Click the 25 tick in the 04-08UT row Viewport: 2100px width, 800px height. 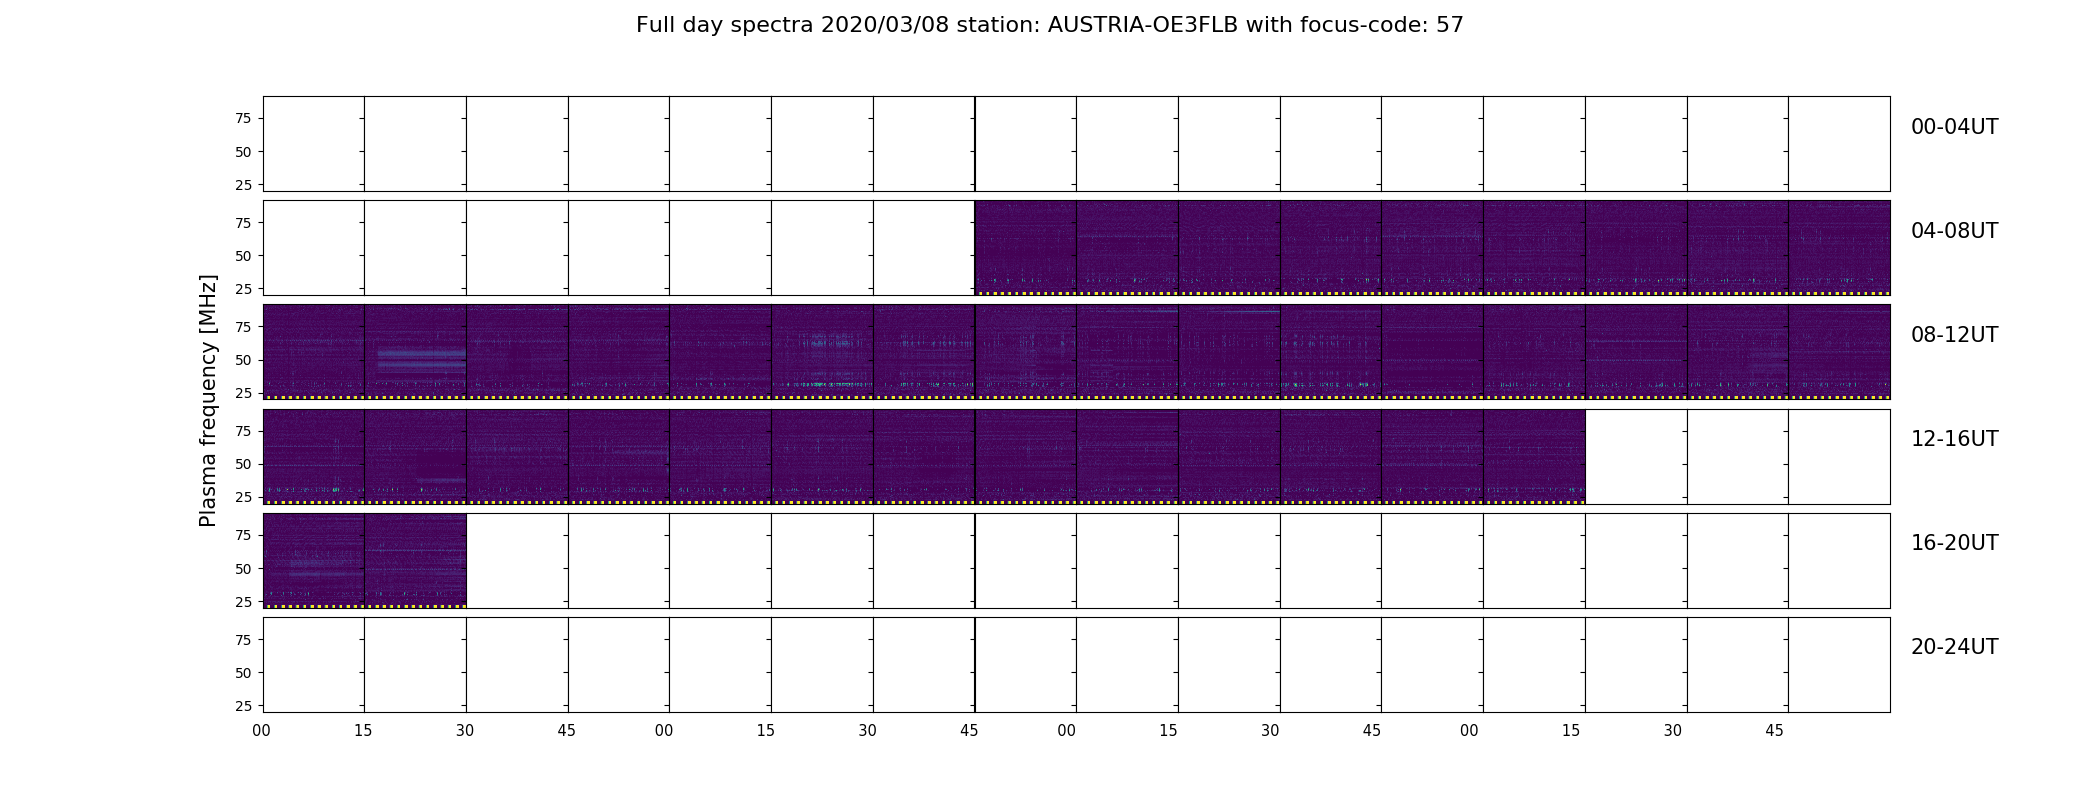(x=243, y=289)
